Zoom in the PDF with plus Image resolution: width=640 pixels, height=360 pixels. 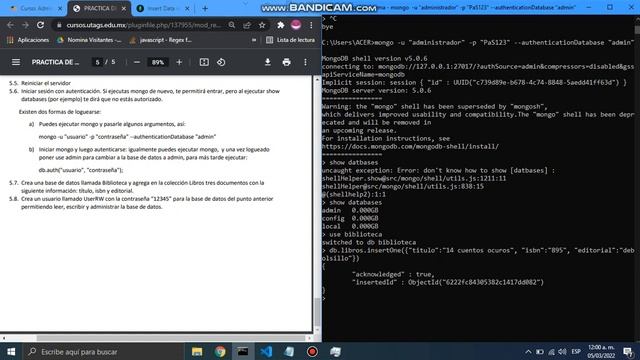tap(179, 62)
